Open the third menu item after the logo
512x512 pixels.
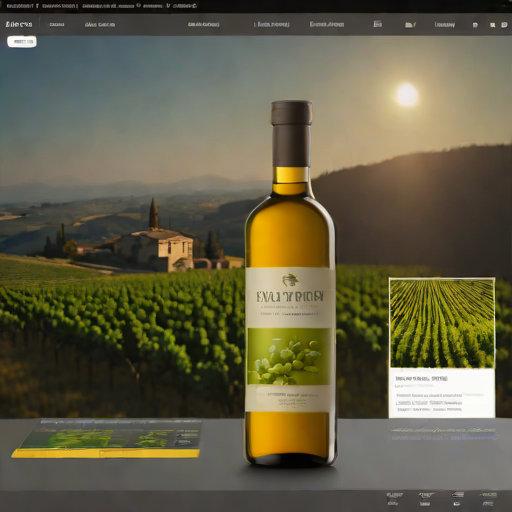[100, 25]
